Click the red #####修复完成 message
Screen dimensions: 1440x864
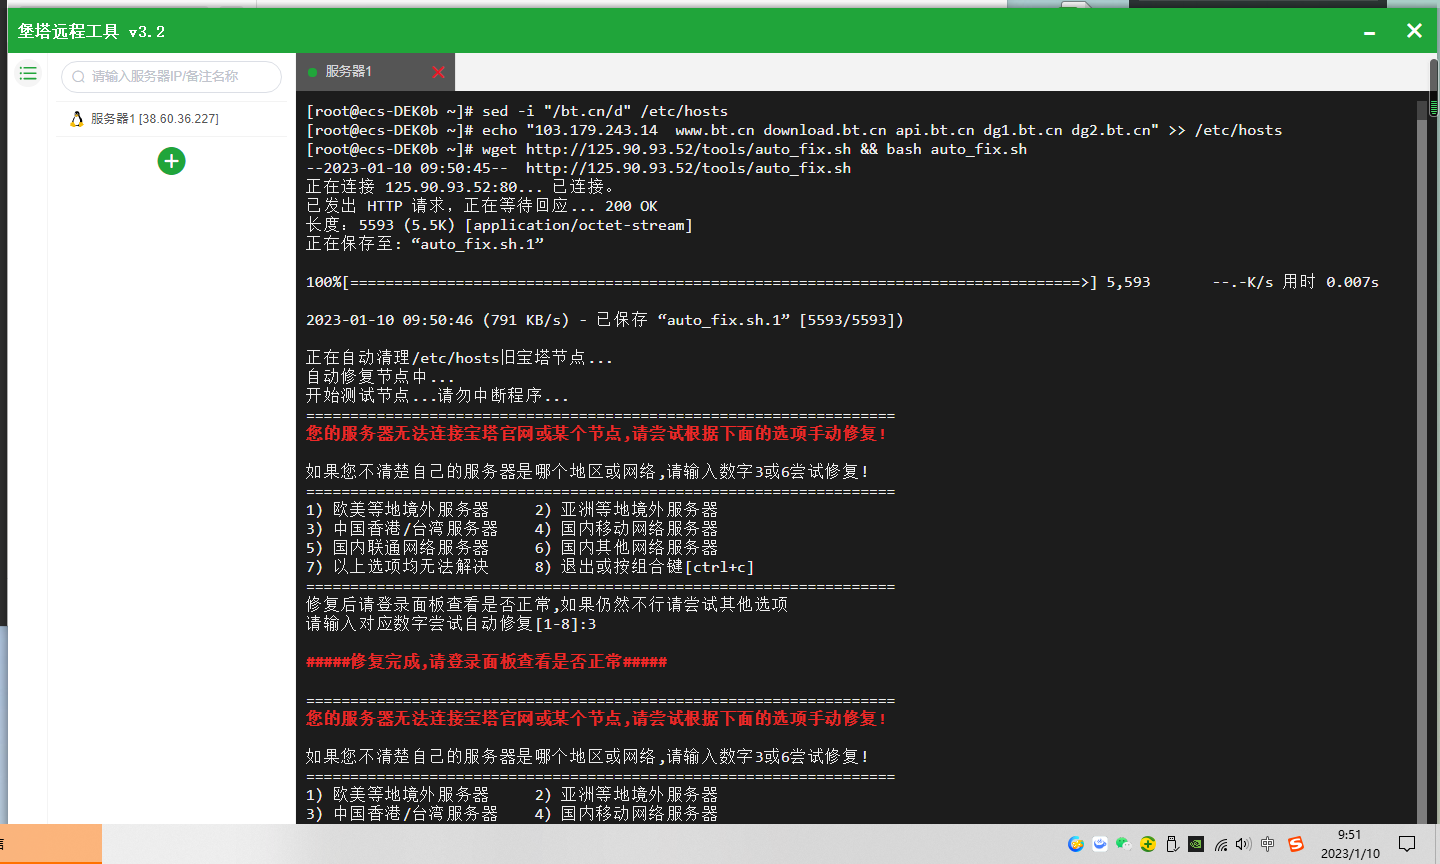coord(486,662)
